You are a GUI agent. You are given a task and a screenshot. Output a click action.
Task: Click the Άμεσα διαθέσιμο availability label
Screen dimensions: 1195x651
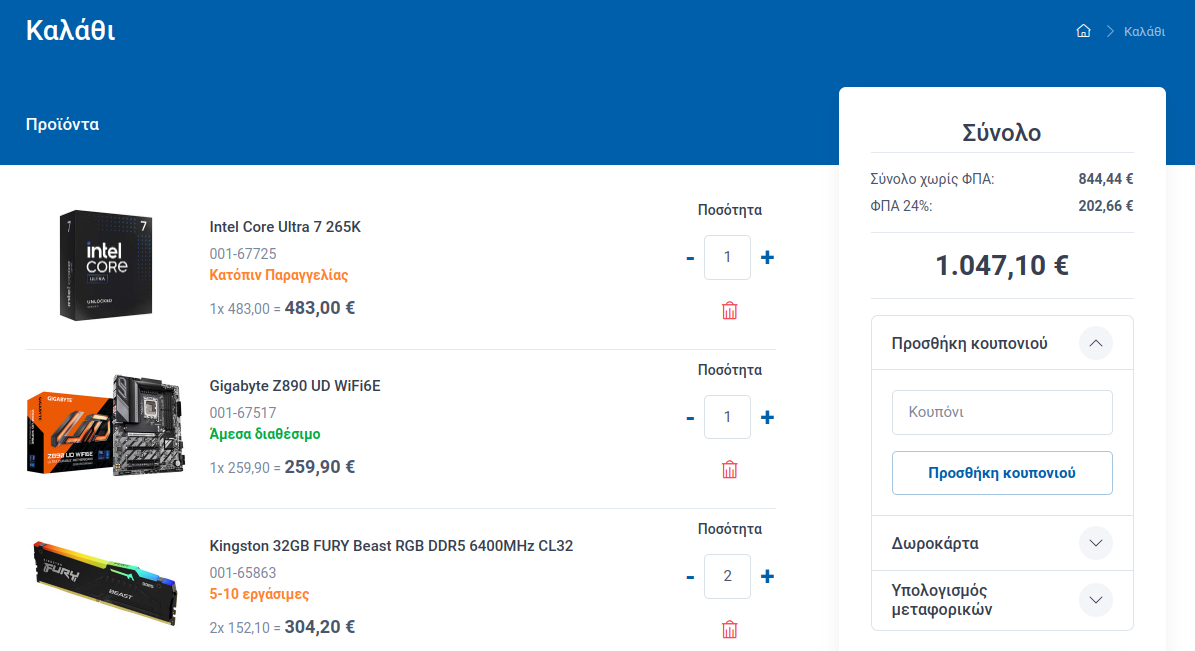point(265,434)
